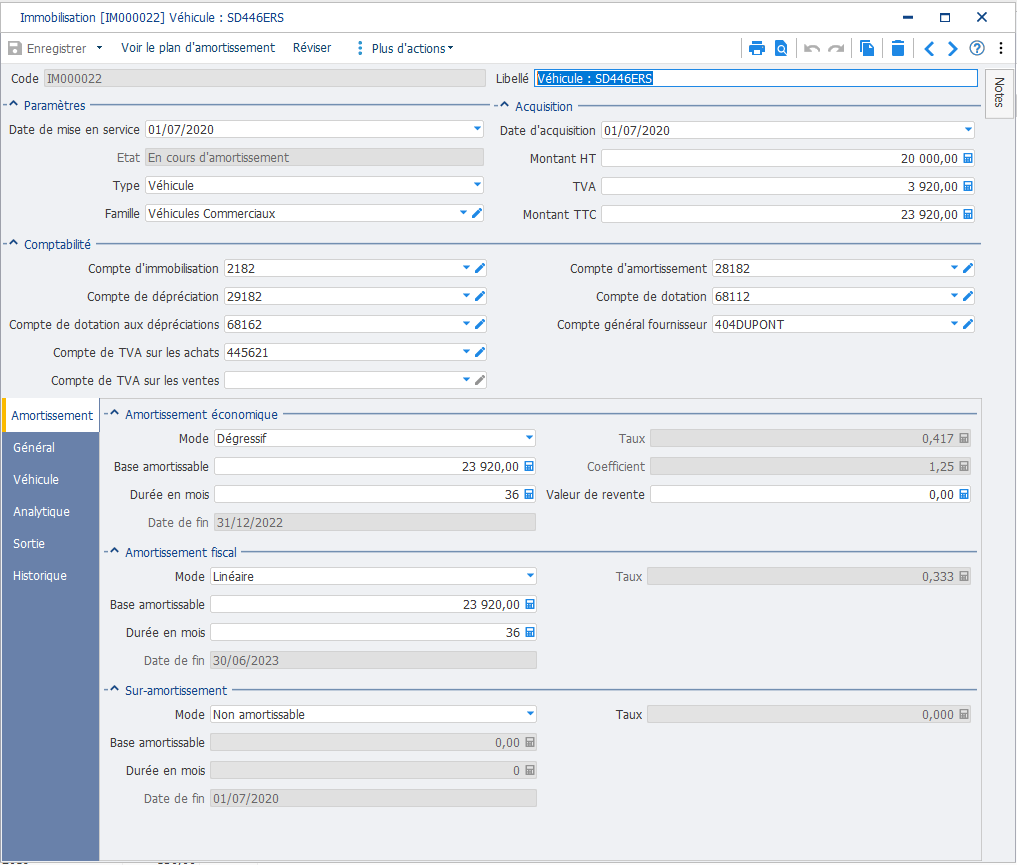Click the Réviser button
The image size is (1017, 865).
point(312,48)
